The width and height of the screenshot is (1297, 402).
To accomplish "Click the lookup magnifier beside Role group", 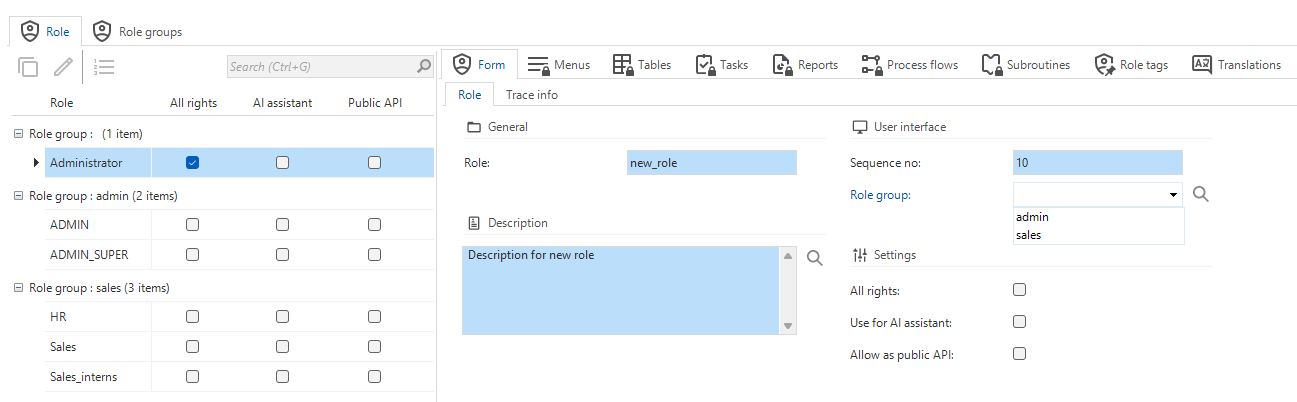I will click(1201, 194).
